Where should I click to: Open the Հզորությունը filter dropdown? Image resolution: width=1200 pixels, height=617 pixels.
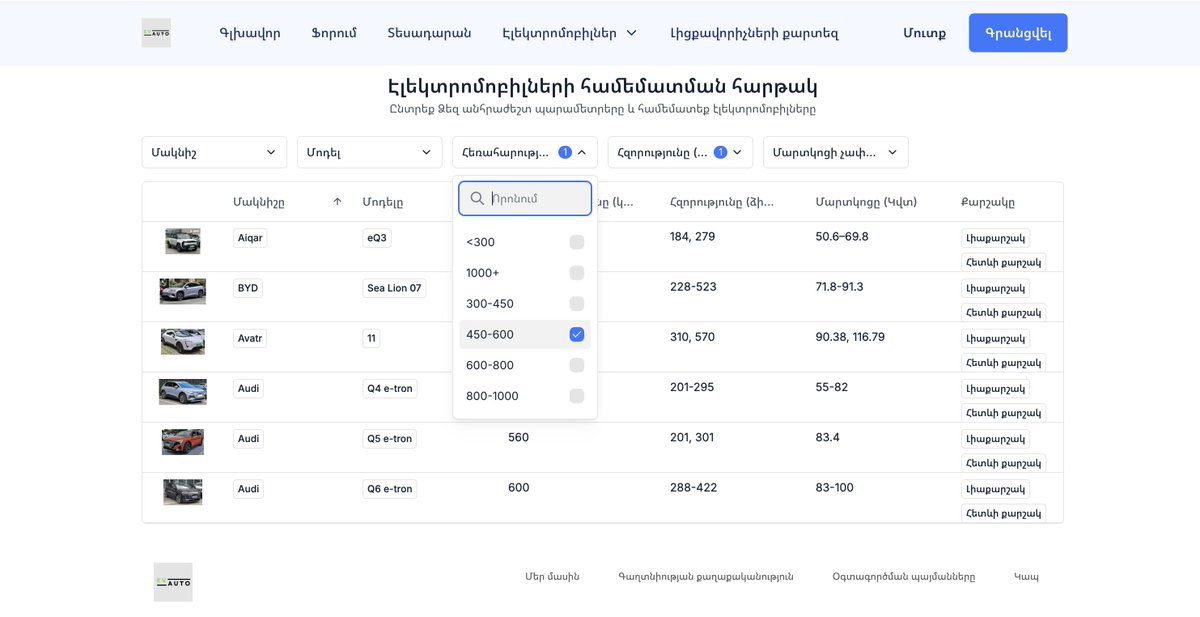[680, 152]
